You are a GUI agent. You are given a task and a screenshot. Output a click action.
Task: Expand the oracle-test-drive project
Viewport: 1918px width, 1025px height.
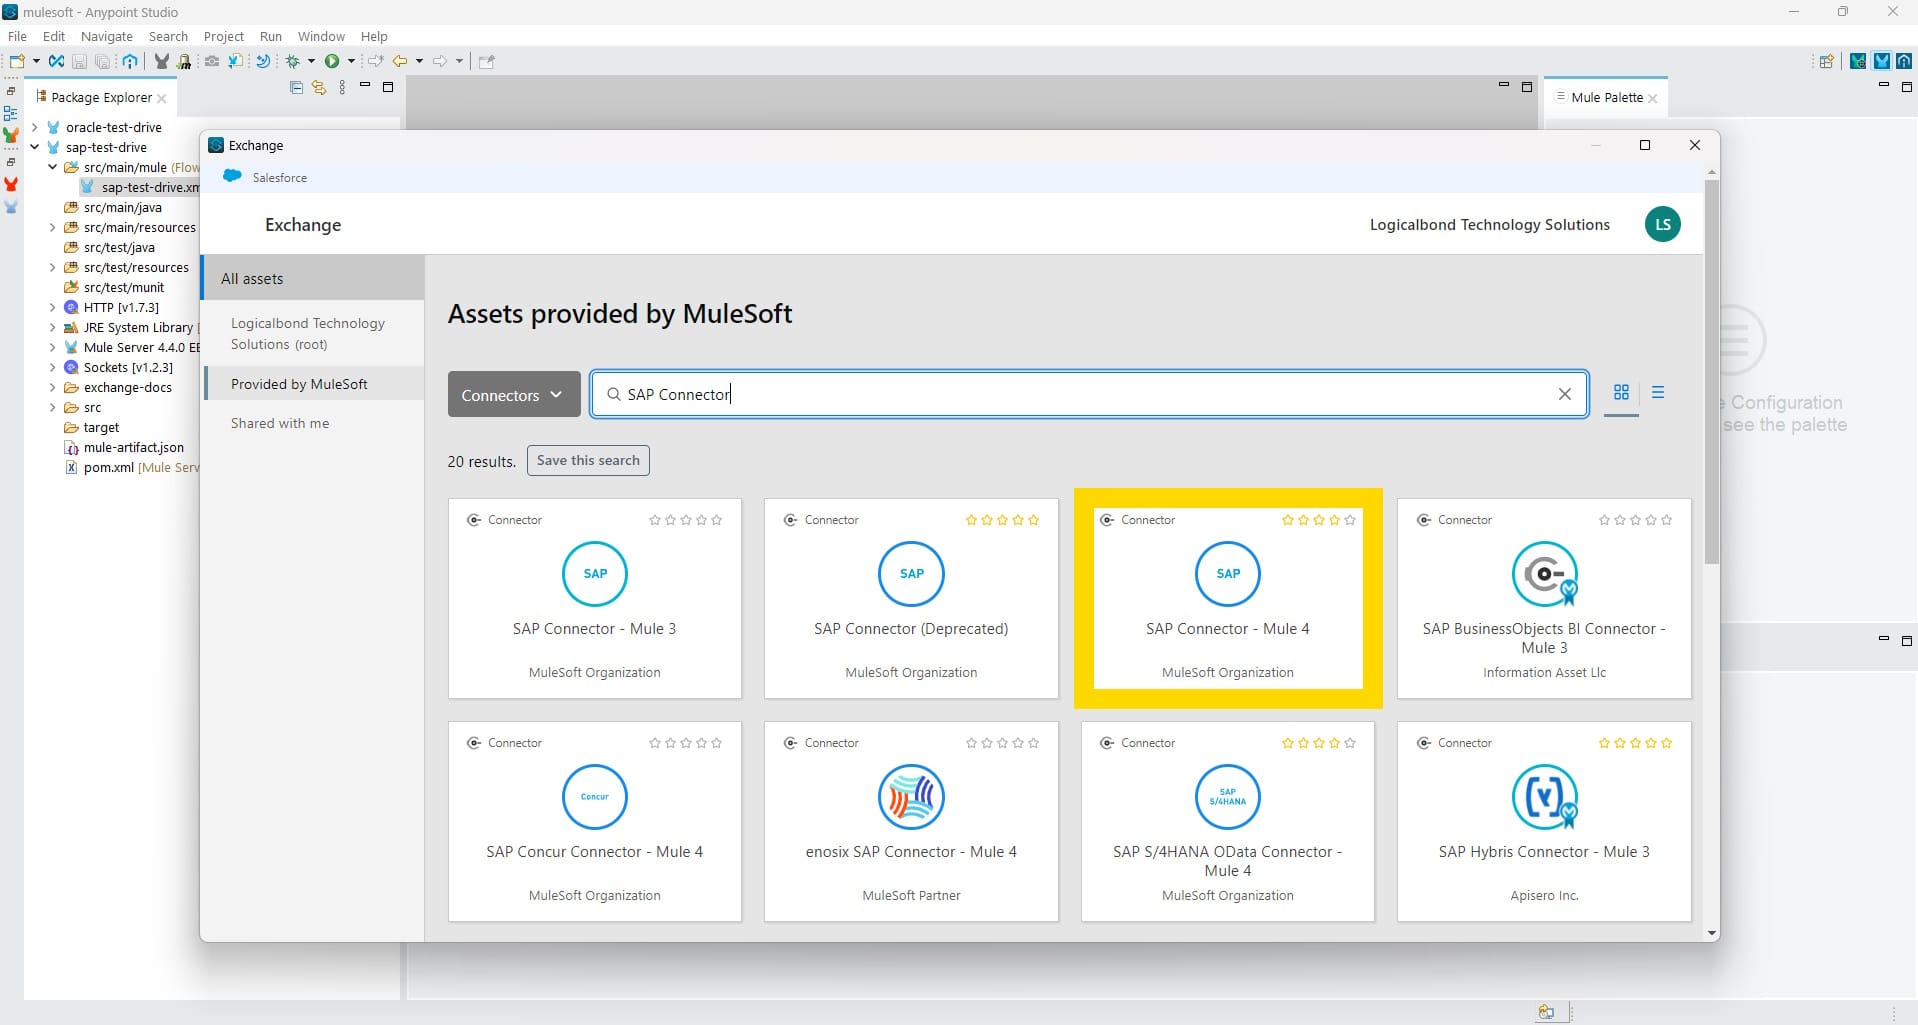point(35,127)
